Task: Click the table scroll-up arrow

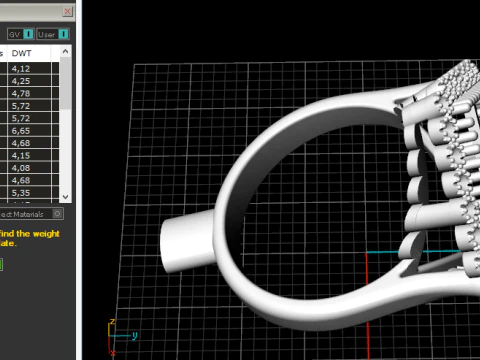Action: pos(65,51)
